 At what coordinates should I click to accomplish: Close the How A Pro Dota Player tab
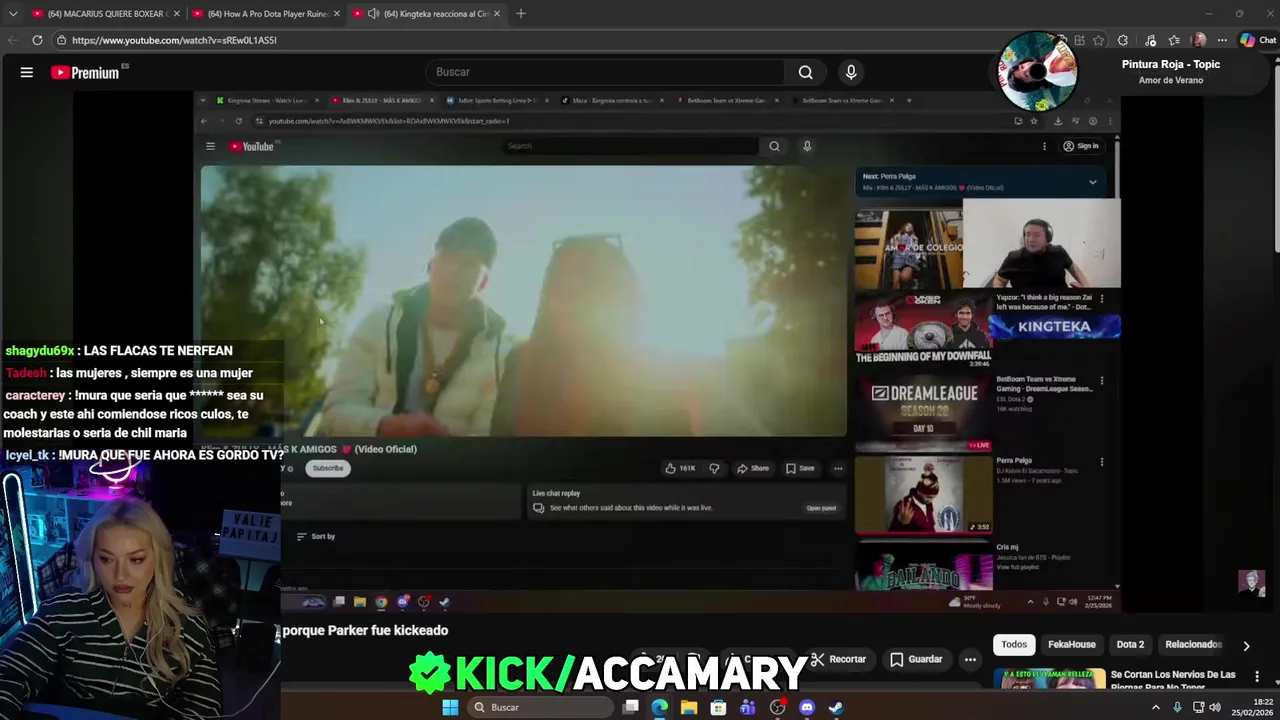pos(336,14)
